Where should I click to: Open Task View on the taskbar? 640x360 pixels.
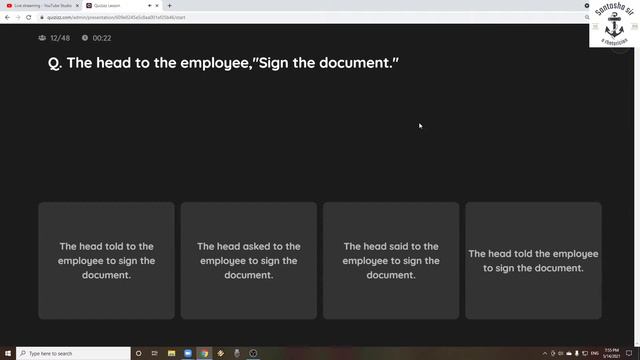[155, 353]
